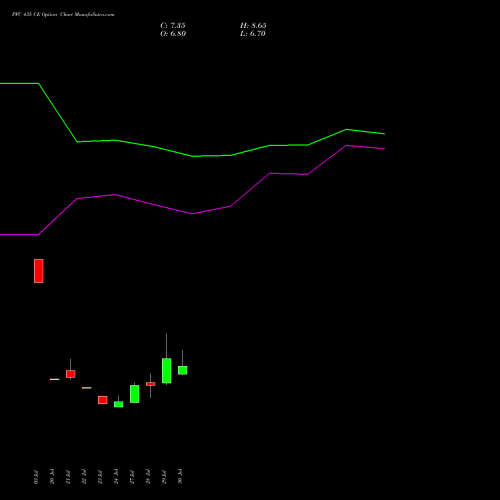The width and height of the screenshot is (500, 500).
Task: Select the small green candle for 24 Jul
Action: (119, 404)
